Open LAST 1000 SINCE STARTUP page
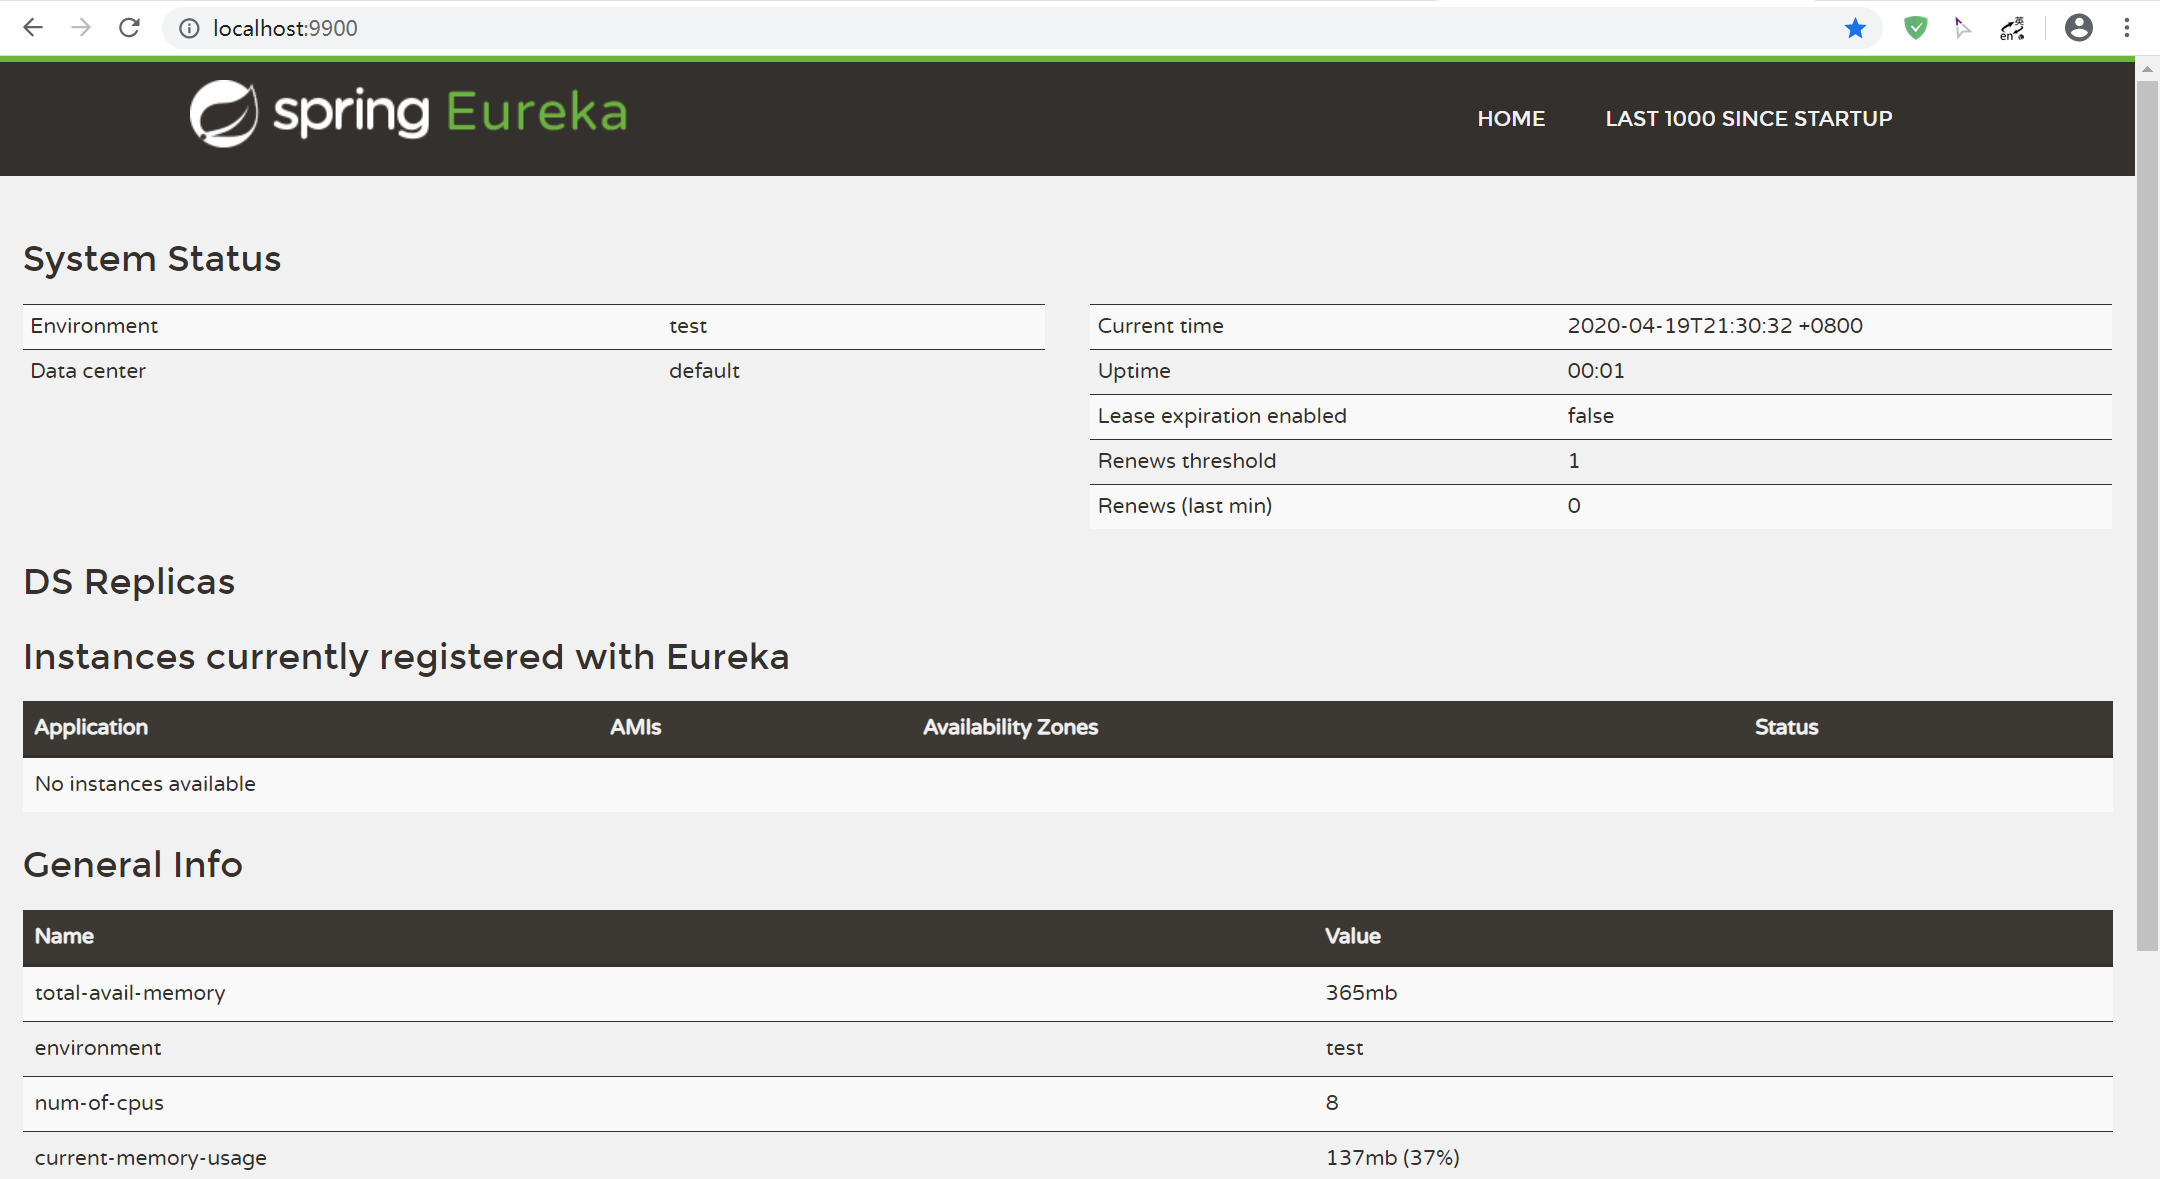The width and height of the screenshot is (2160, 1179). [1748, 118]
